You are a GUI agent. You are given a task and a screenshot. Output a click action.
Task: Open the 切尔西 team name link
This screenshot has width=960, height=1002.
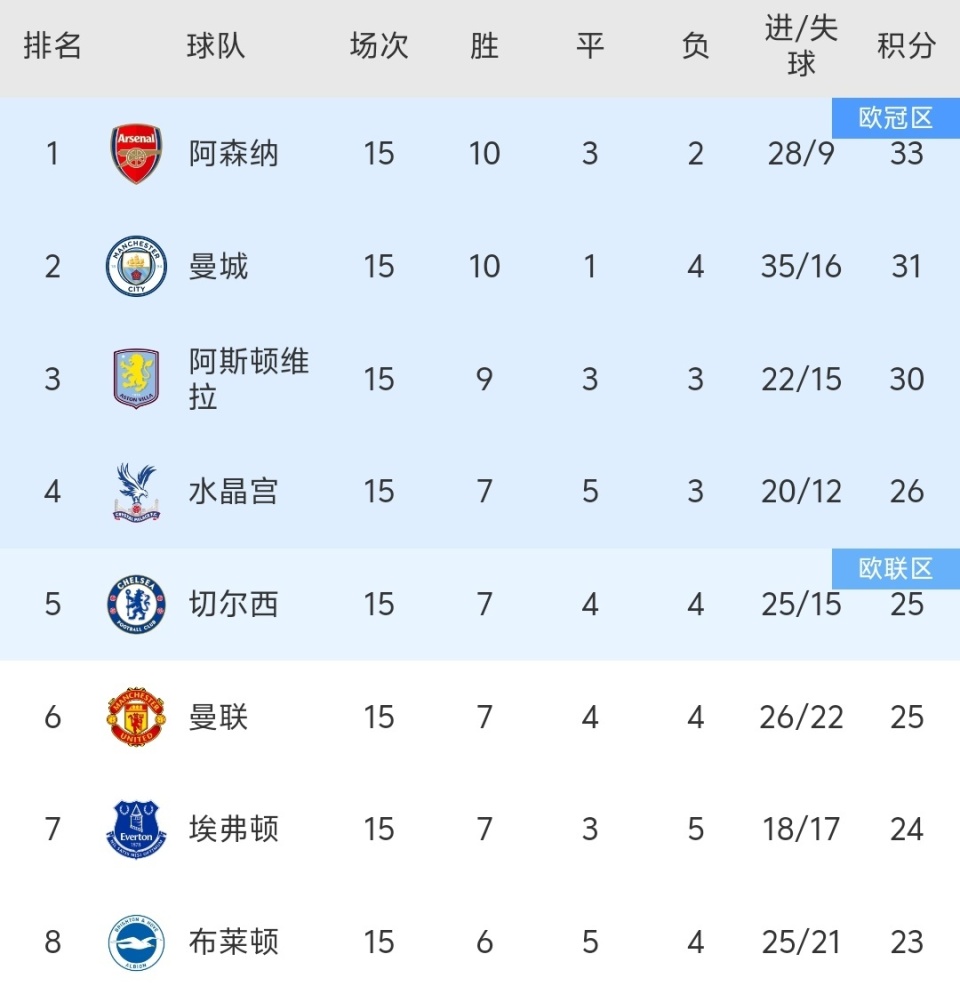click(x=233, y=605)
